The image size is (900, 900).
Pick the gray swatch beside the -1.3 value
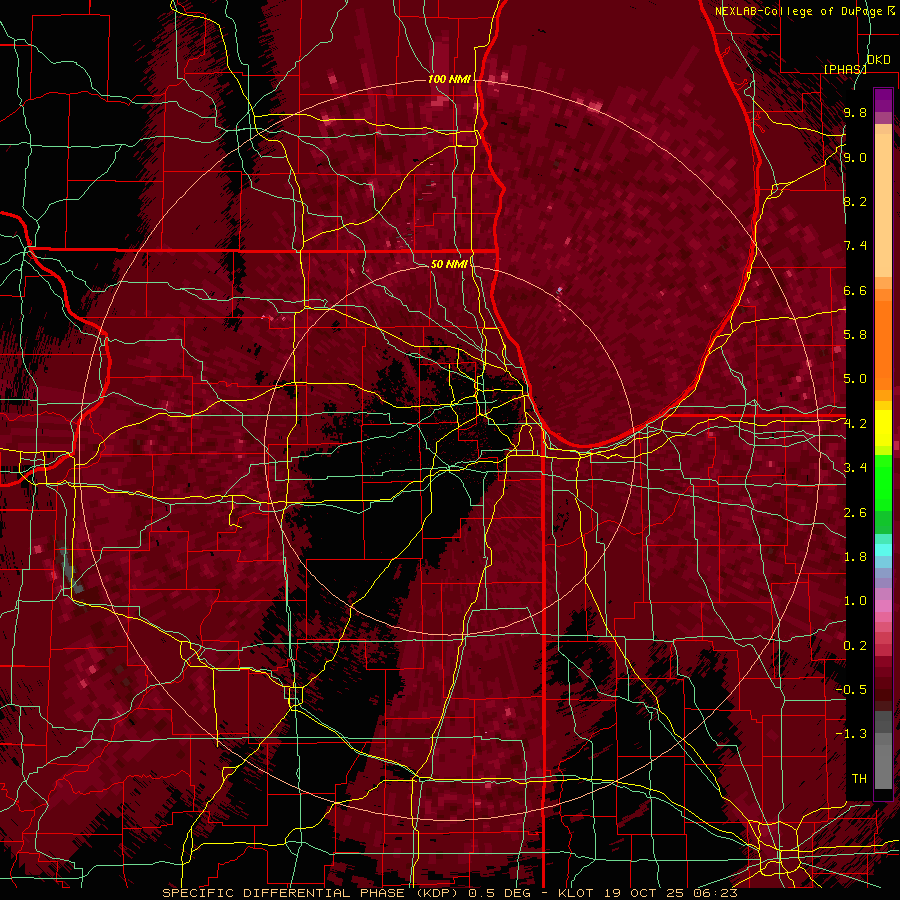(883, 738)
